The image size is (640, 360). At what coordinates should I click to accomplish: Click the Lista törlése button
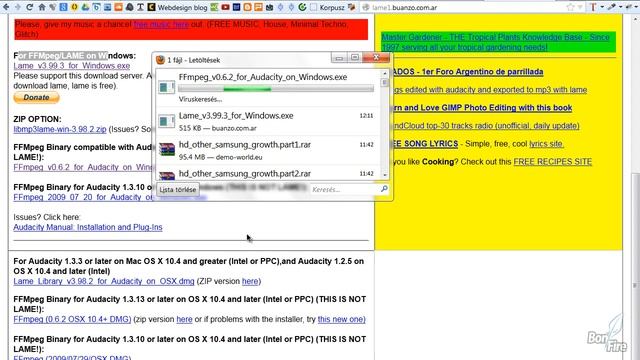click(178, 190)
